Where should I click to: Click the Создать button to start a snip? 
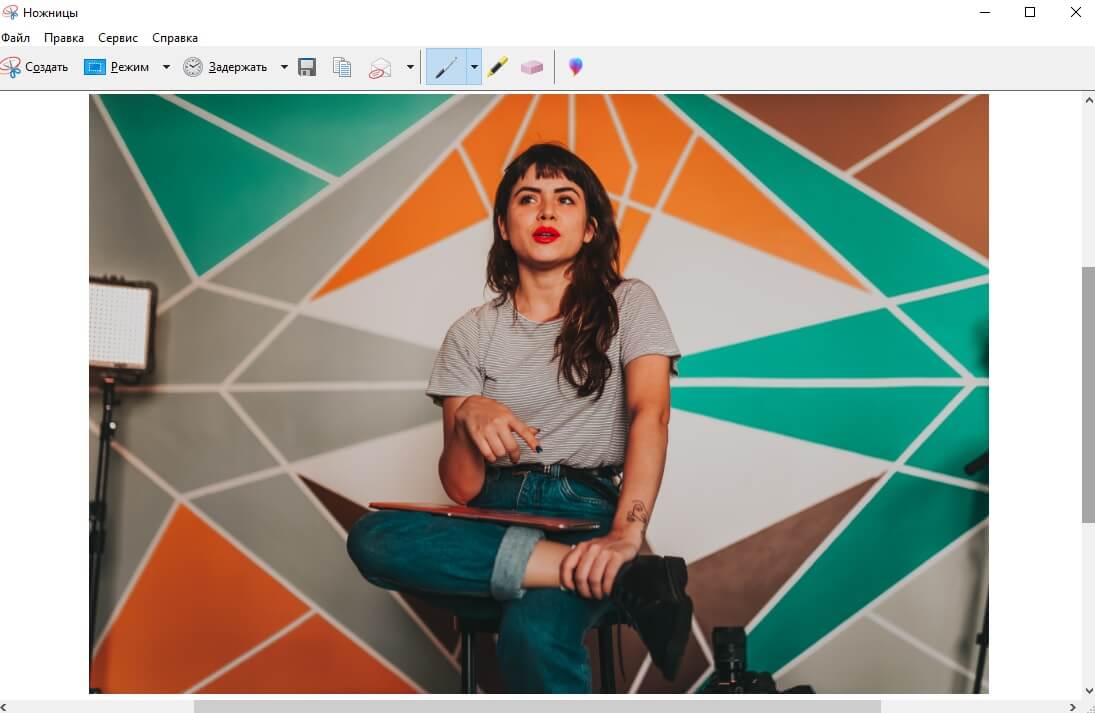pyautogui.click(x=35, y=67)
